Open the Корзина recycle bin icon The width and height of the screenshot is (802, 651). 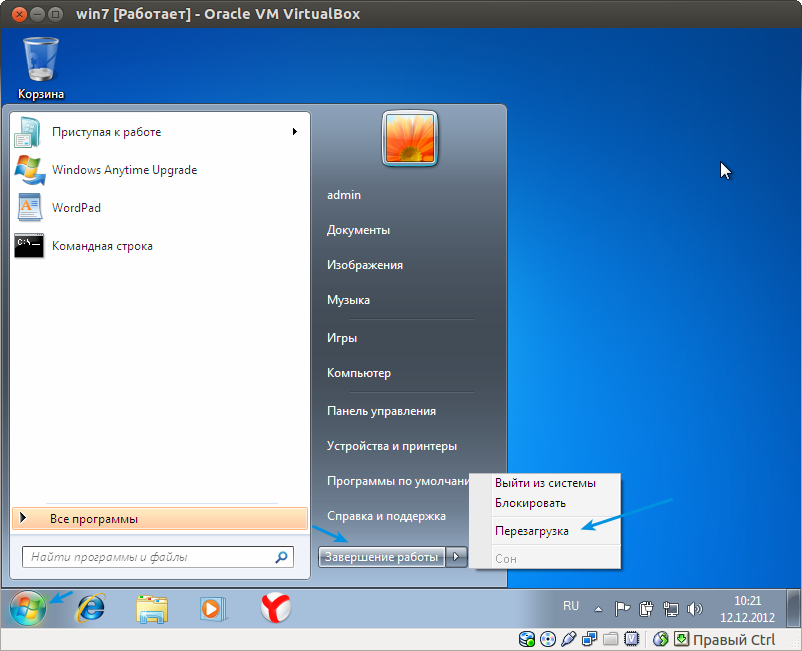point(41,69)
